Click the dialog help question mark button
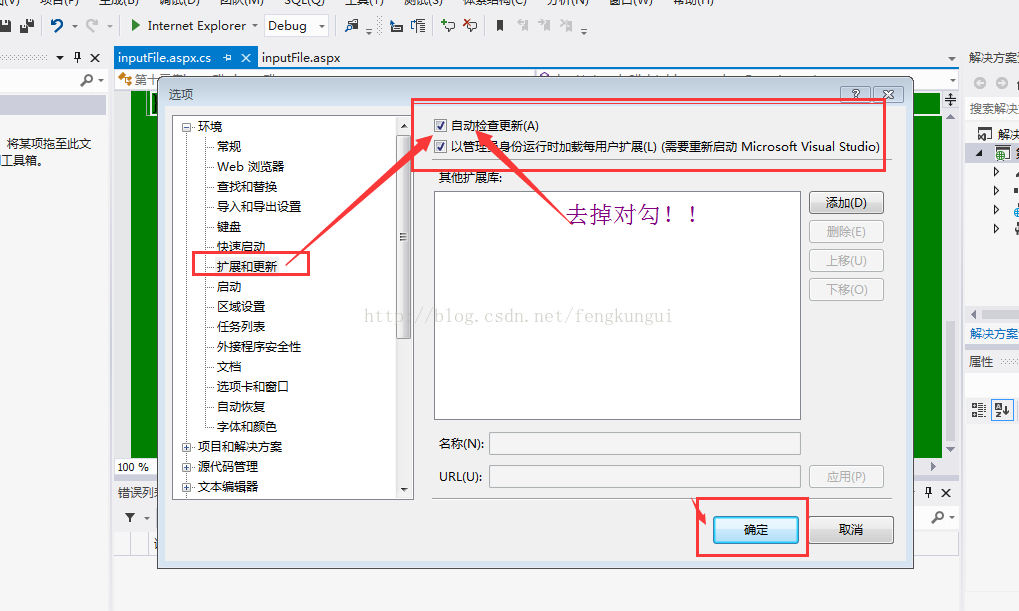This screenshot has width=1019, height=611. coord(855,94)
